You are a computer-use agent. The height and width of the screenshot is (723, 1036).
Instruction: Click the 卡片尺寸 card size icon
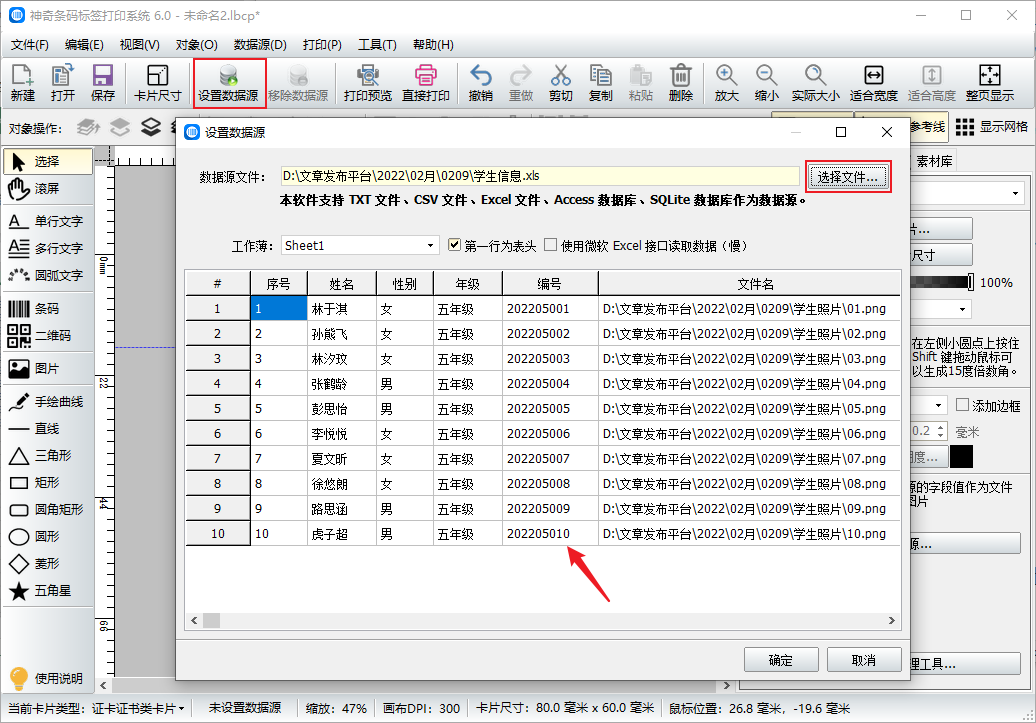[157, 76]
